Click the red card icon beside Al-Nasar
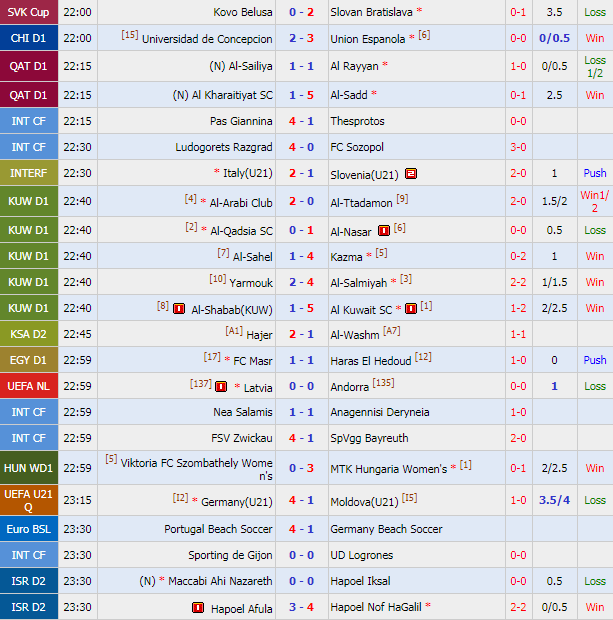Viewport: 613px width, 620px height. 384,231
